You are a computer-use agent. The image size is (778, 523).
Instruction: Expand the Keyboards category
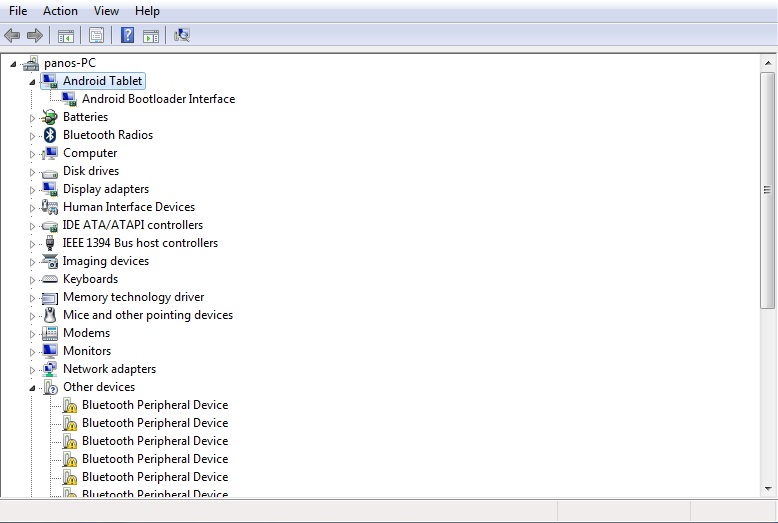coord(32,279)
